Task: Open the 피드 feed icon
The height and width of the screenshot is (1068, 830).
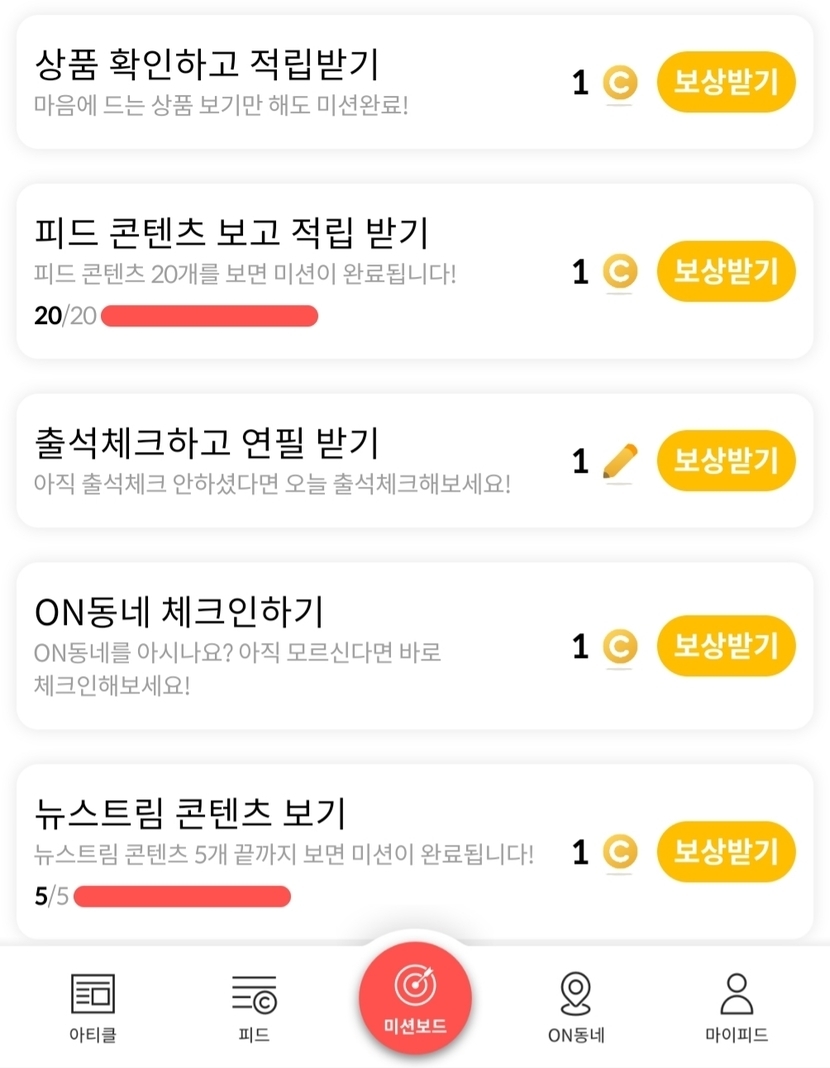Action: [x=254, y=994]
